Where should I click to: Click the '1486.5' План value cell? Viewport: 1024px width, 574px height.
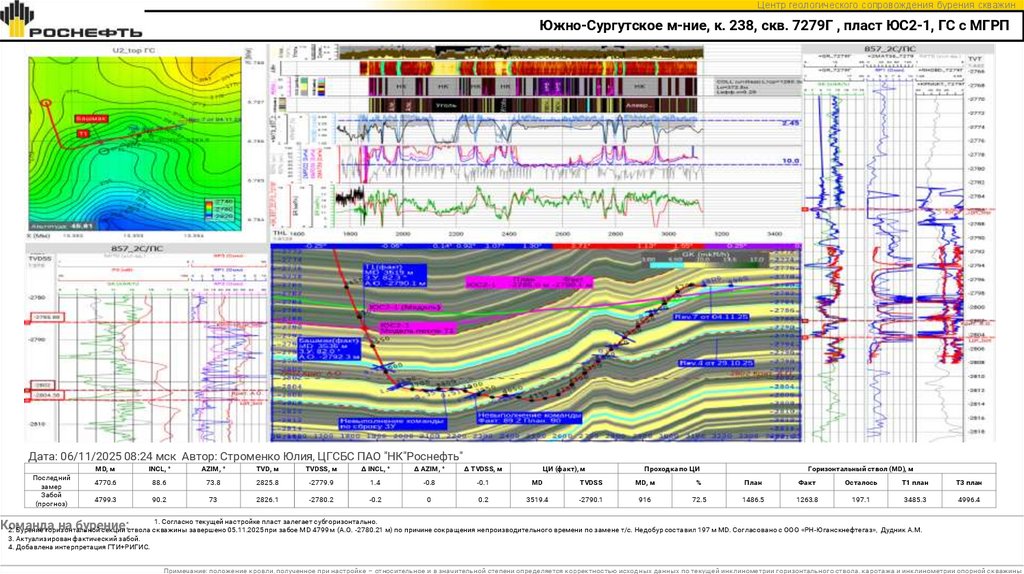point(753,500)
